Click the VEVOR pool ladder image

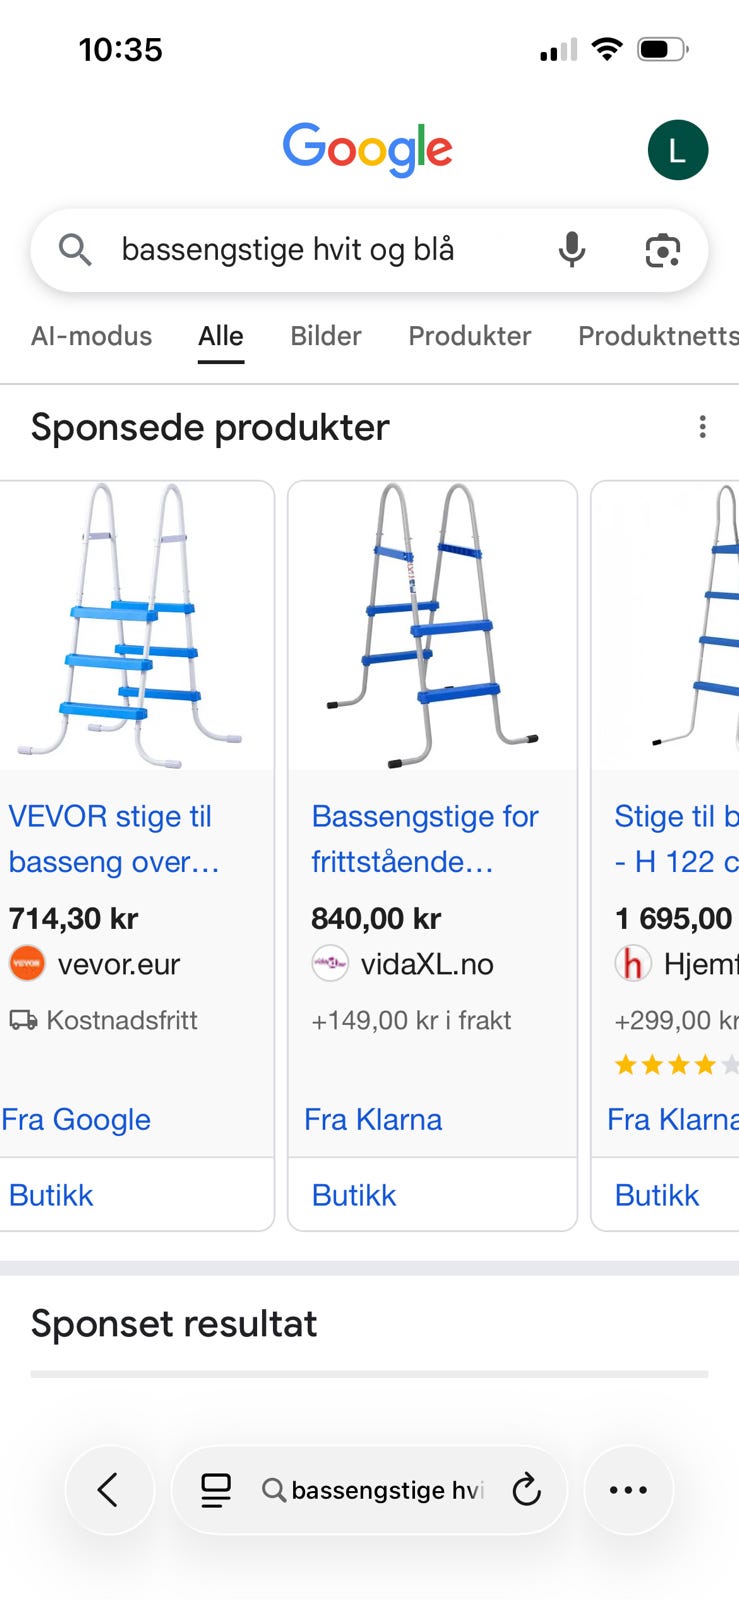coord(133,625)
